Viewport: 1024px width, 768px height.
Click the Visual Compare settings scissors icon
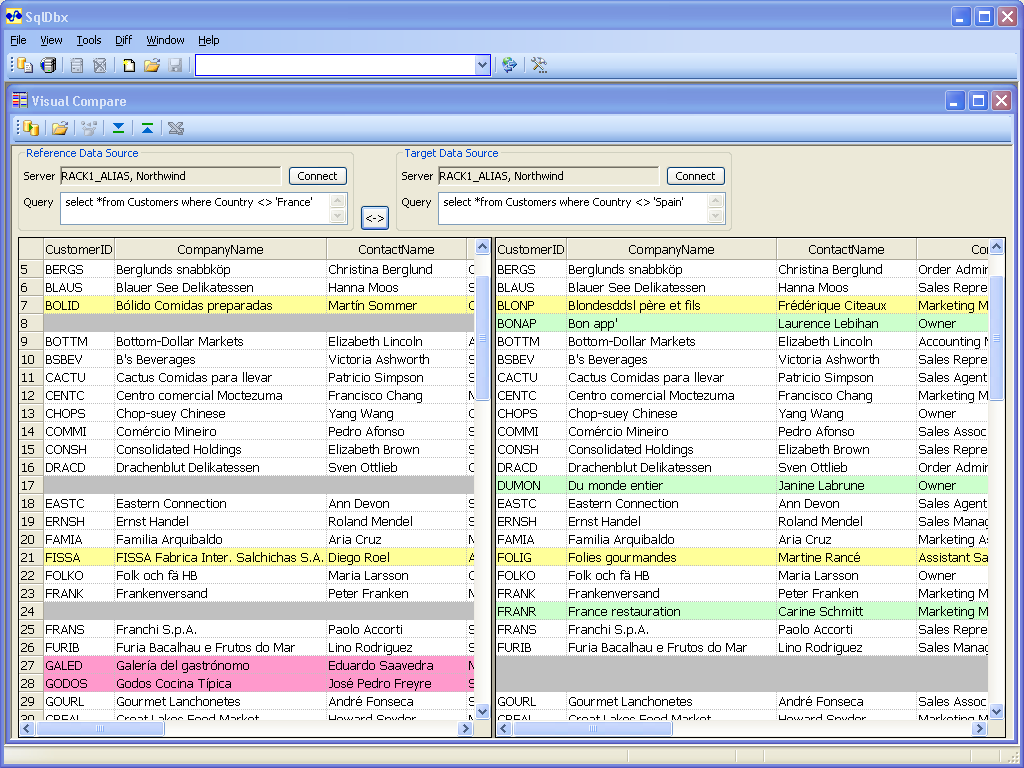(x=176, y=128)
